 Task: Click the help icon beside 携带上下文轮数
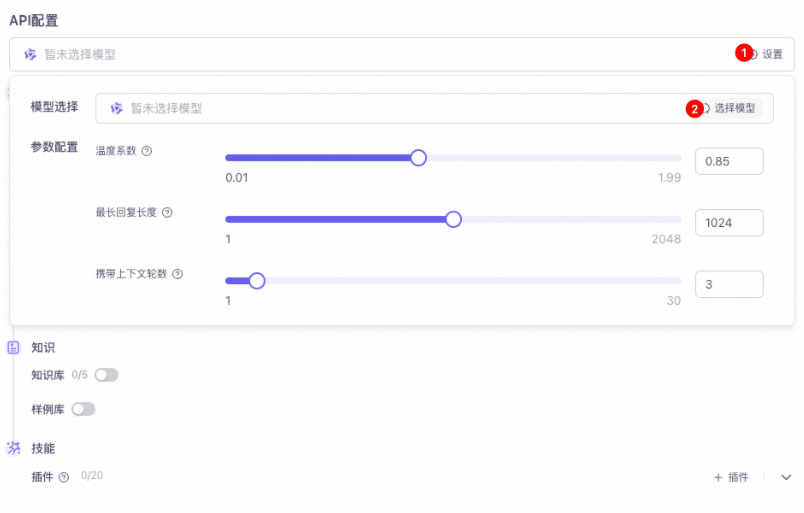pyautogui.click(x=177, y=274)
